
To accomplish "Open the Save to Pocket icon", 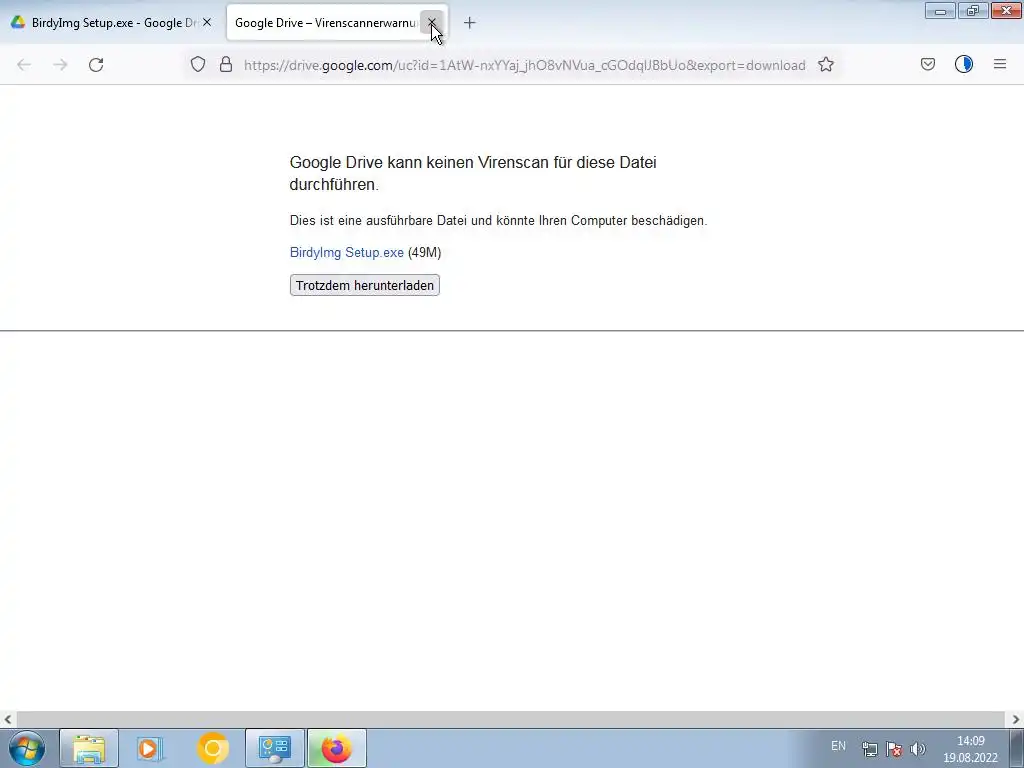I will tap(928, 64).
